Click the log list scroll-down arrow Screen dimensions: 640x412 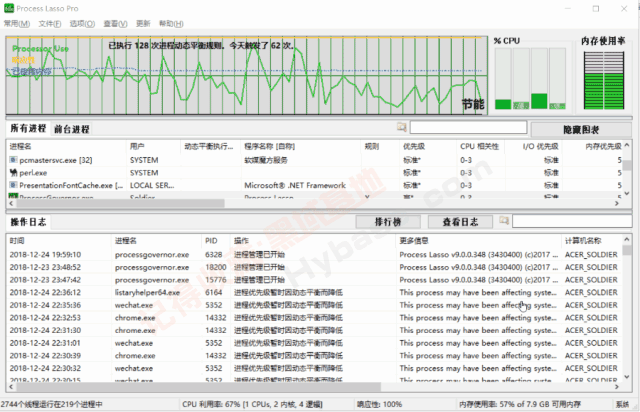tap(627, 376)
